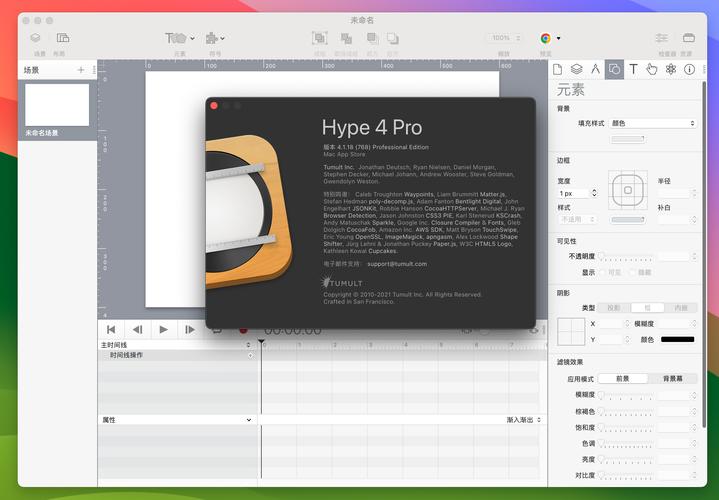Click the Bring to Front toolbar icon
The image size is (719, 500).
pos(372,38)
